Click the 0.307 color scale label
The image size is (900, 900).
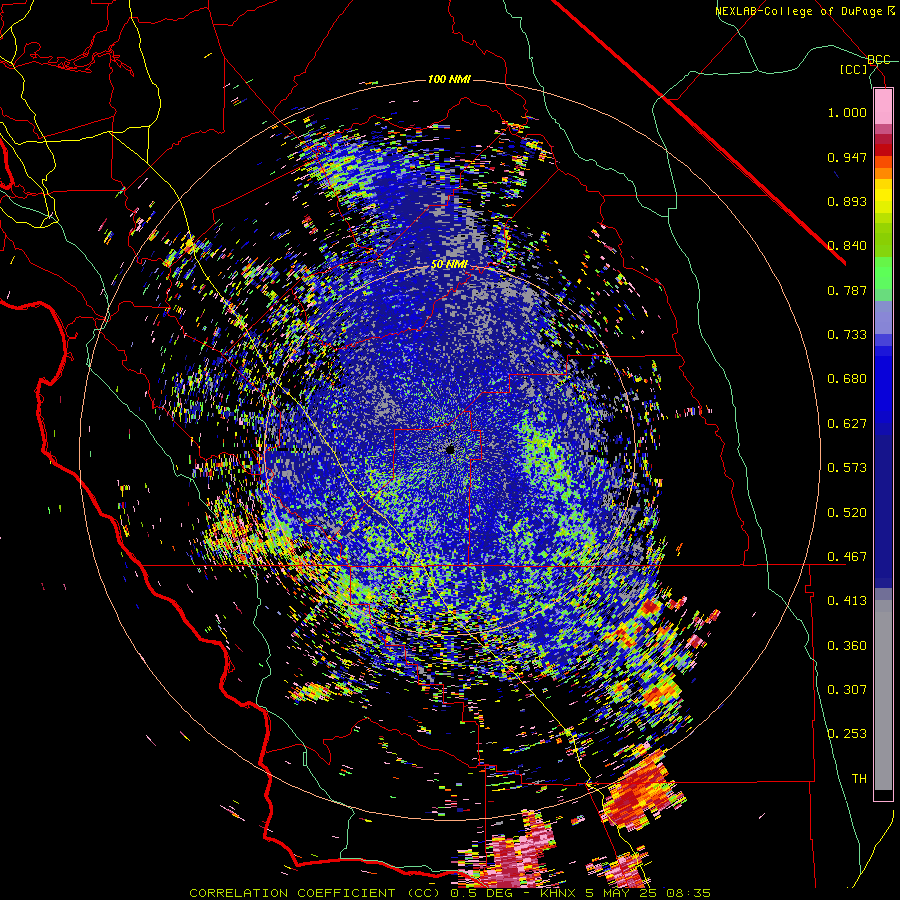tap(847, 690)
